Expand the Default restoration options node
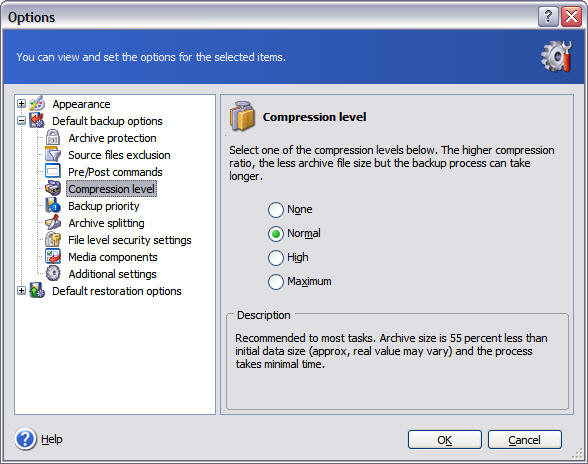The image size is (588, 464). pos(22,290)
